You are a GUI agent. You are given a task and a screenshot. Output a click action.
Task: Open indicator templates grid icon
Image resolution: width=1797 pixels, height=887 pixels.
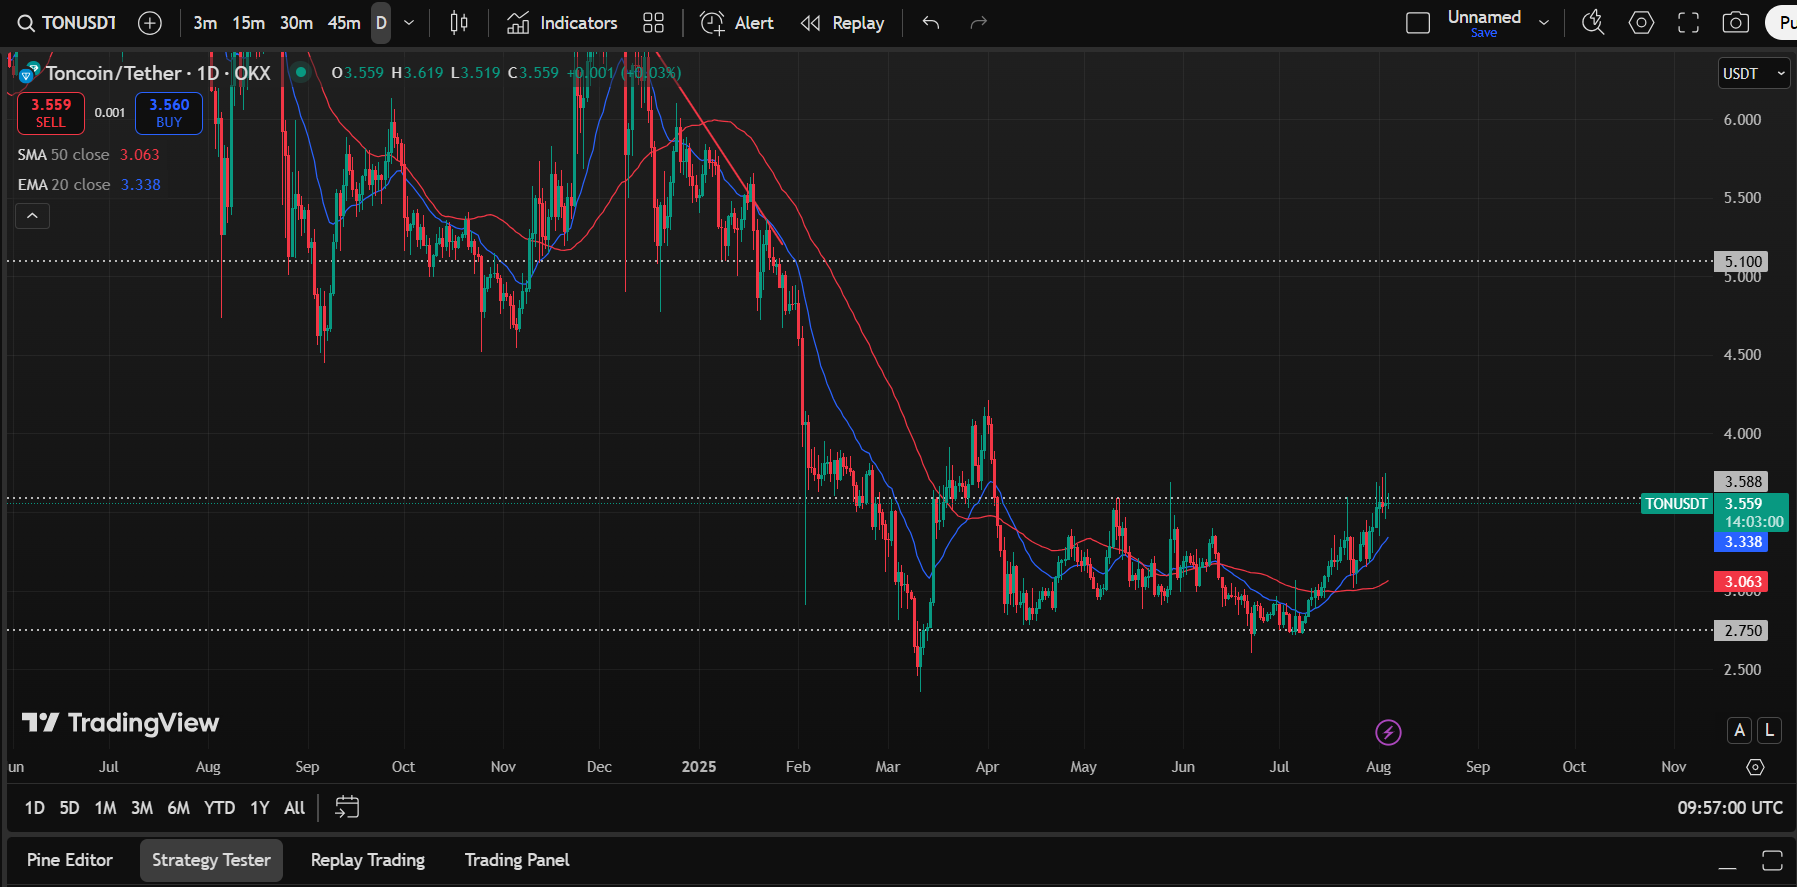653,23
